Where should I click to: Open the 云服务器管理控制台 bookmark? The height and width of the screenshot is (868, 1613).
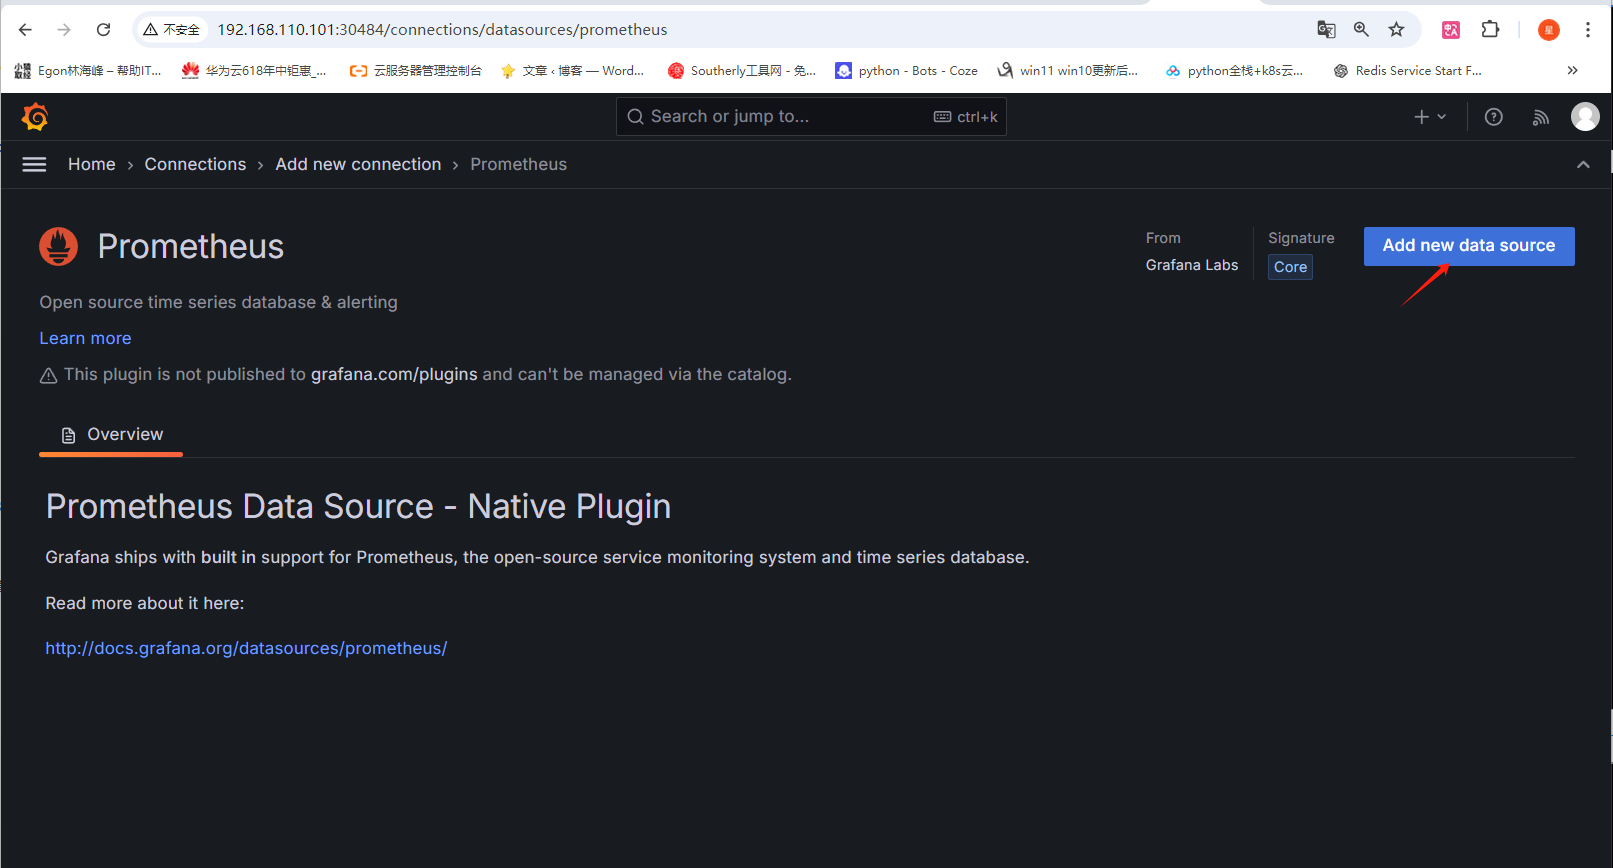tap(415, 71)
